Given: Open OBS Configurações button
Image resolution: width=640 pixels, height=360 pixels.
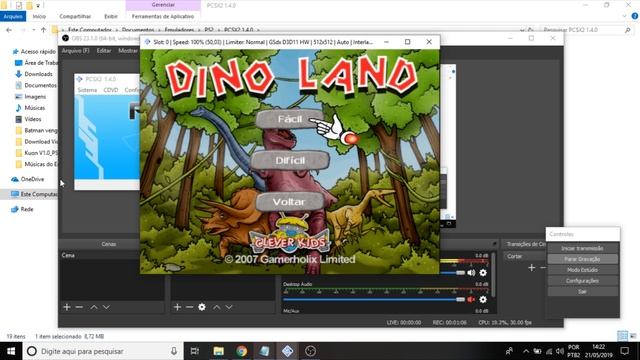Looking at the screenshot, I should [x=582, y=281].
